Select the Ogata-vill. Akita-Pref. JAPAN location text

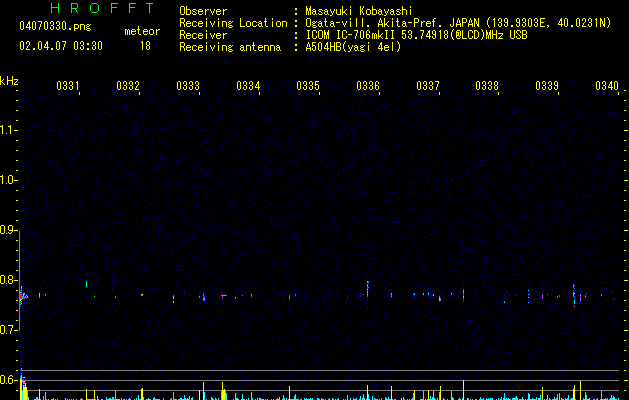pos(458,23)
